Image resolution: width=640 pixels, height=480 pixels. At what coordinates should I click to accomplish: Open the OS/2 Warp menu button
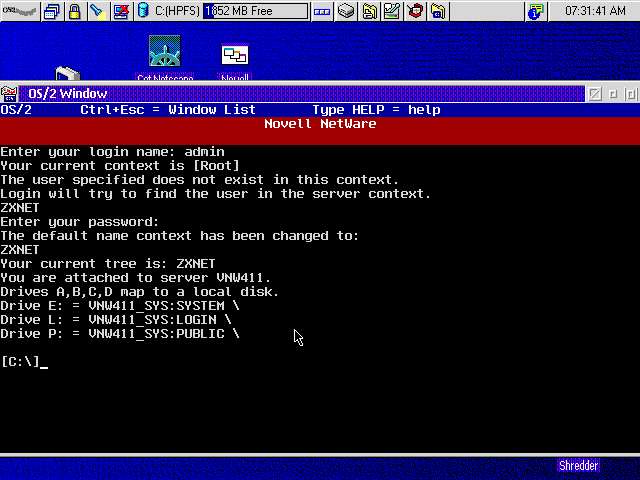click(x=20, y=11)
